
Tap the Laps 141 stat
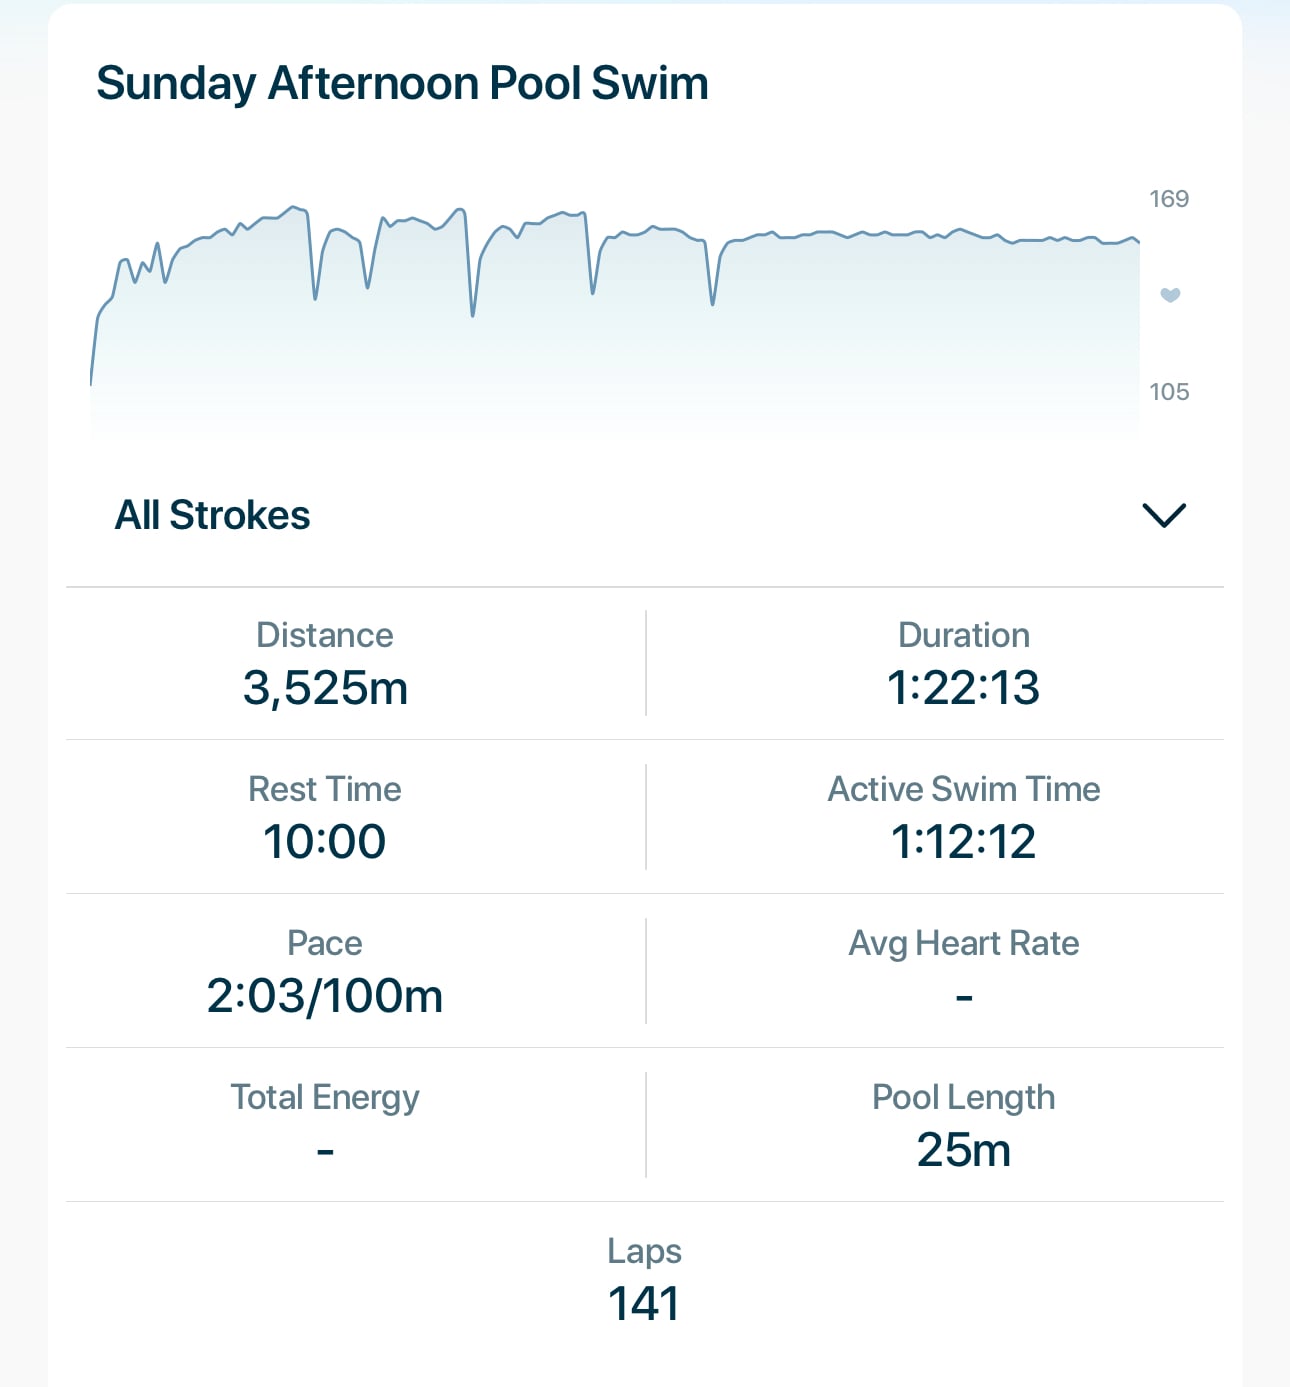point(644,1279)
